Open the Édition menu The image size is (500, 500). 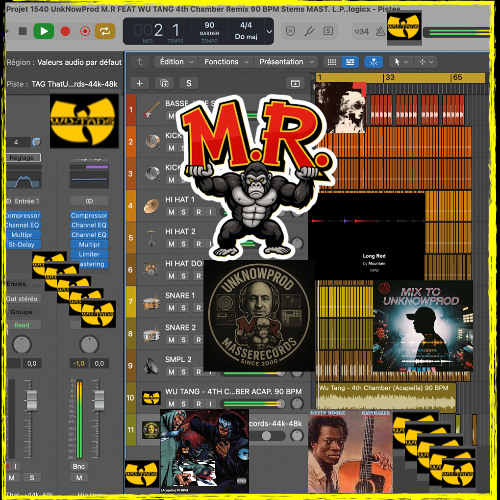click(176, 62)
